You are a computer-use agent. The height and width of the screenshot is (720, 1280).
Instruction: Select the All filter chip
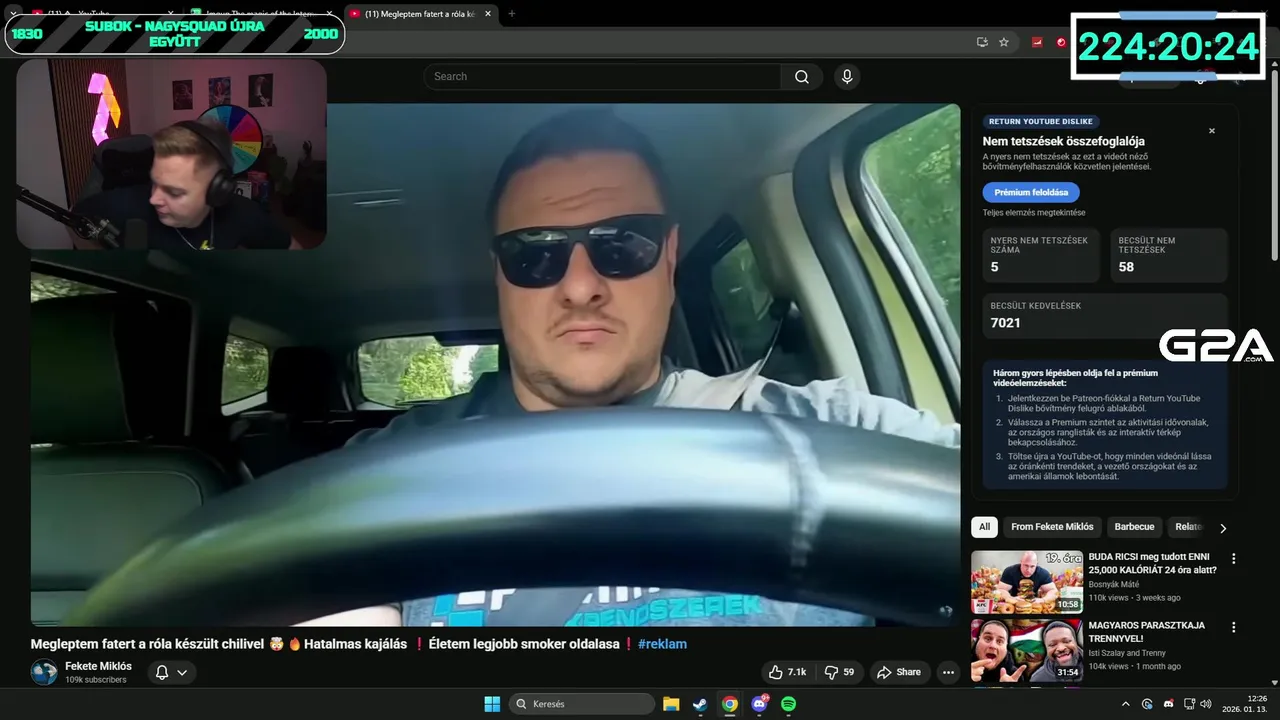point(984,527)
